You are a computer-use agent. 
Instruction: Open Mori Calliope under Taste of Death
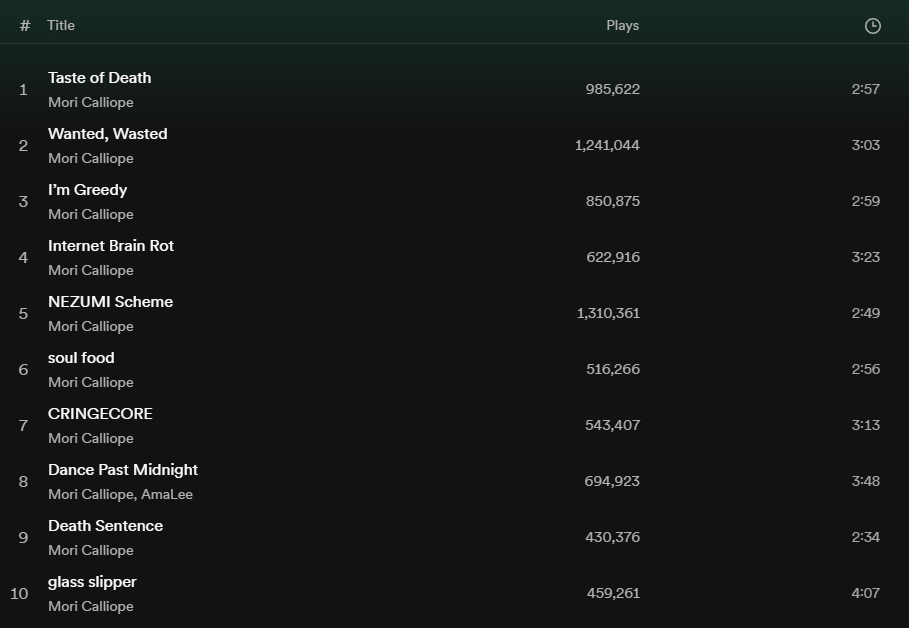coord(91,103)
